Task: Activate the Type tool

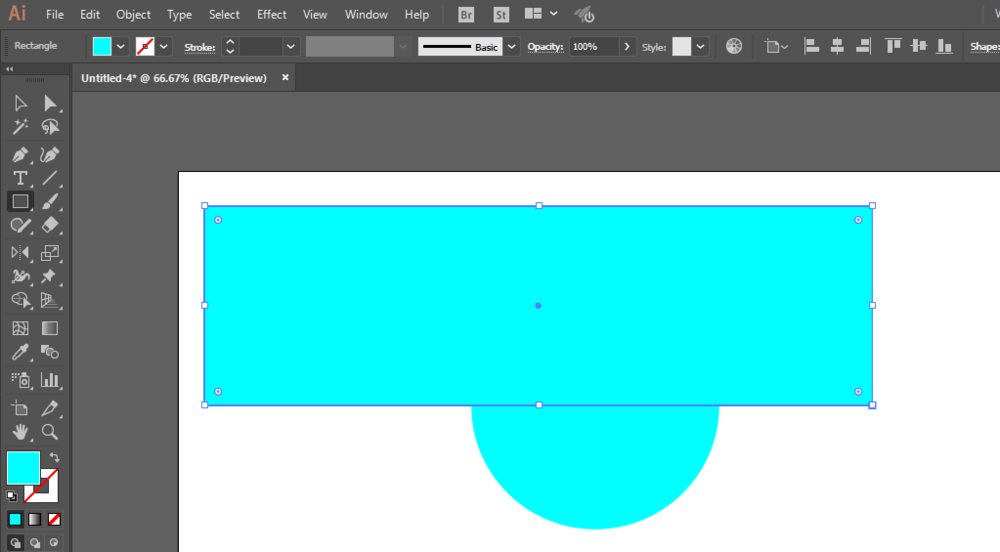Action: 20,178
